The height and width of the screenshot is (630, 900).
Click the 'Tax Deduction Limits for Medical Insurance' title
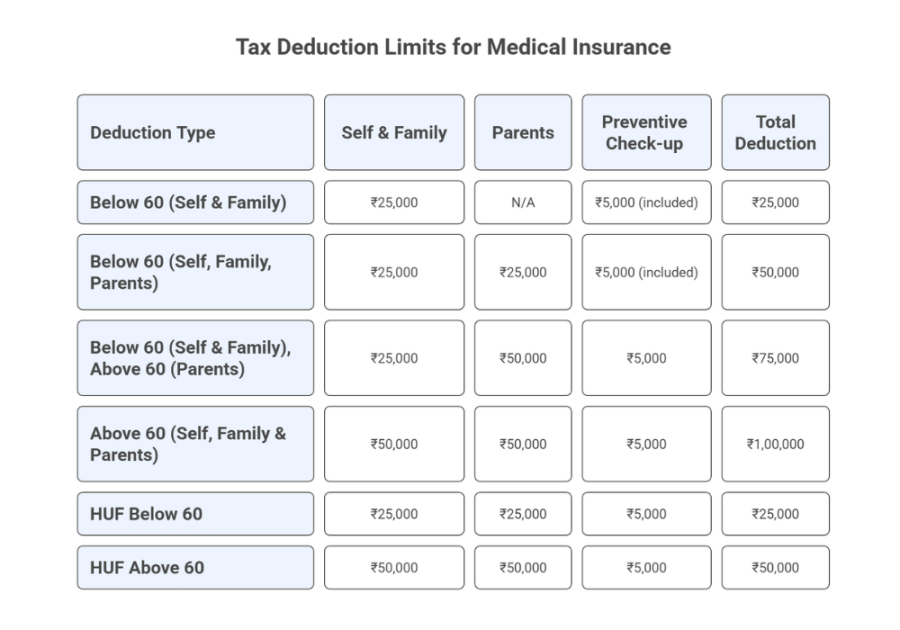[453, 47]
